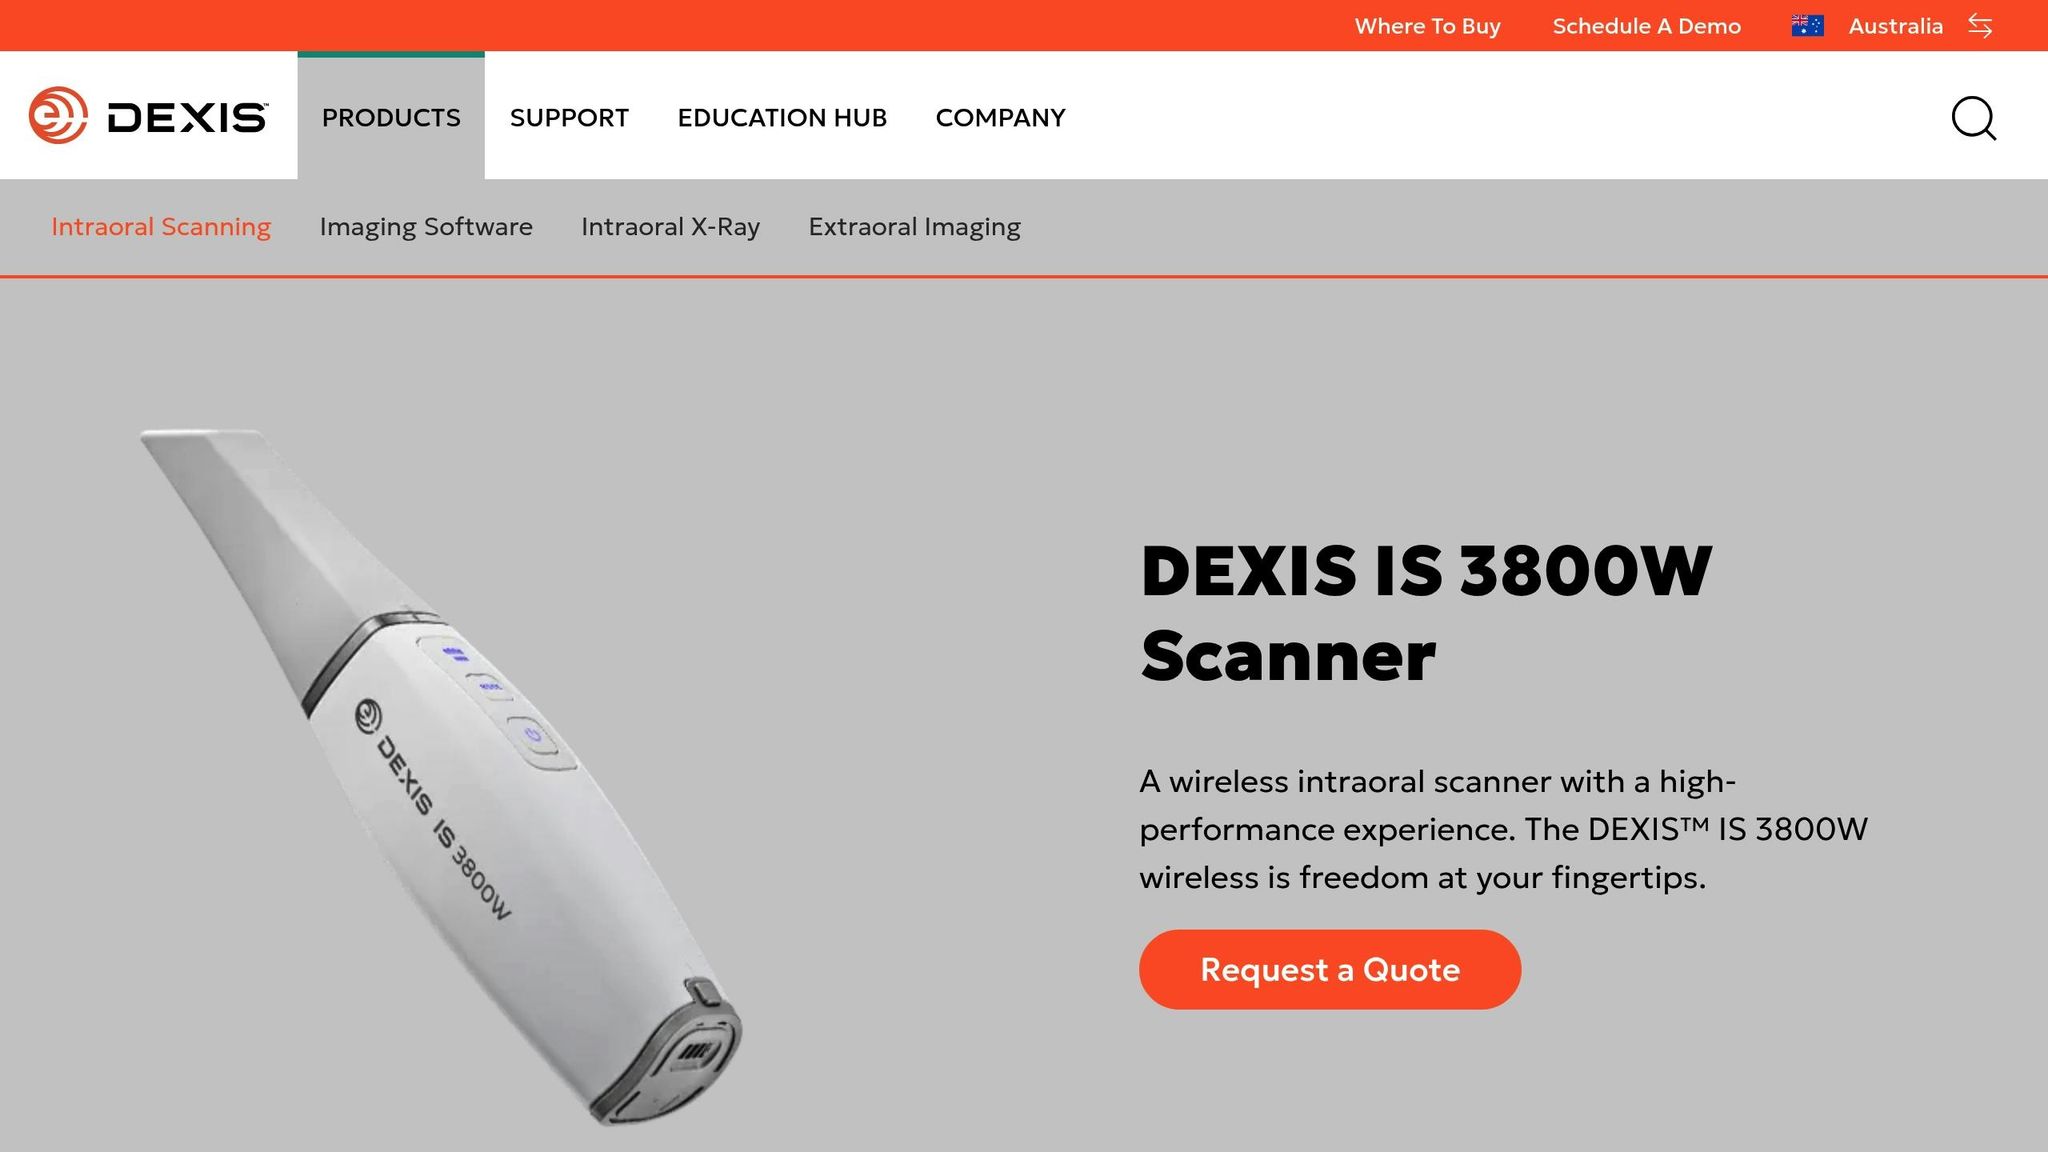Follow the Schedule A Demo link
2048x1152 pixels.
[1646, 26]
